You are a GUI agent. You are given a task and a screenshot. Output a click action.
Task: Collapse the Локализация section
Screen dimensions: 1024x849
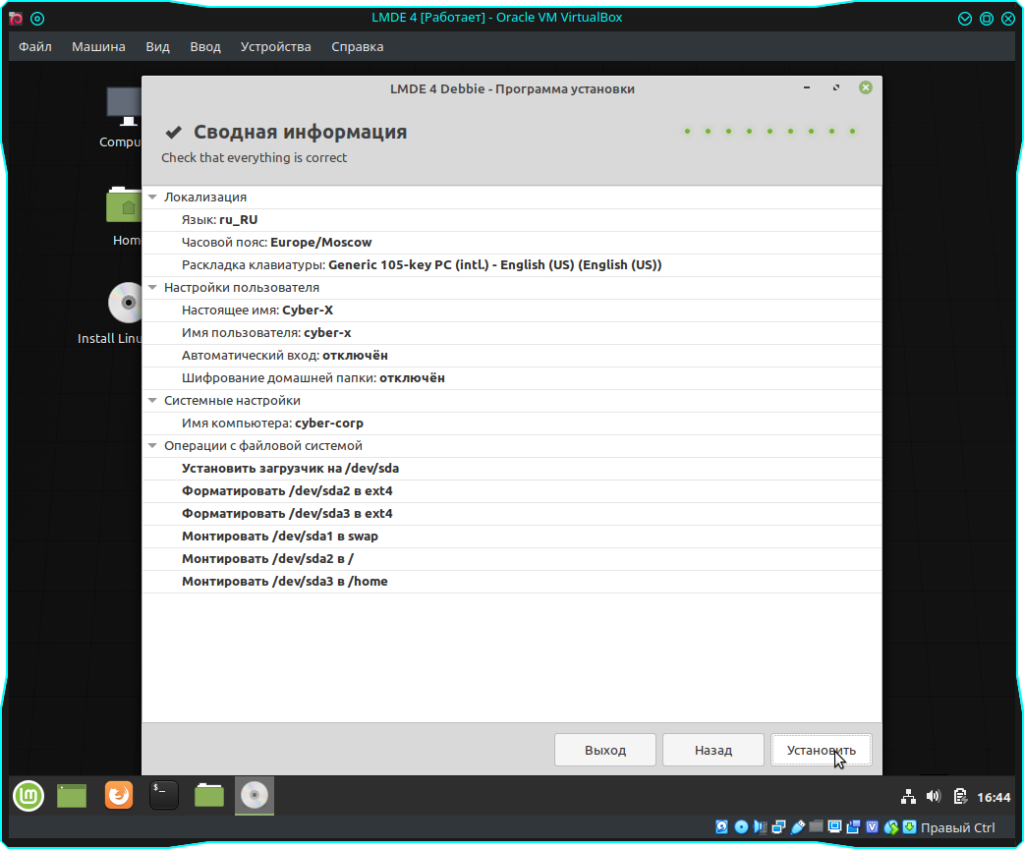click(153, 198)
